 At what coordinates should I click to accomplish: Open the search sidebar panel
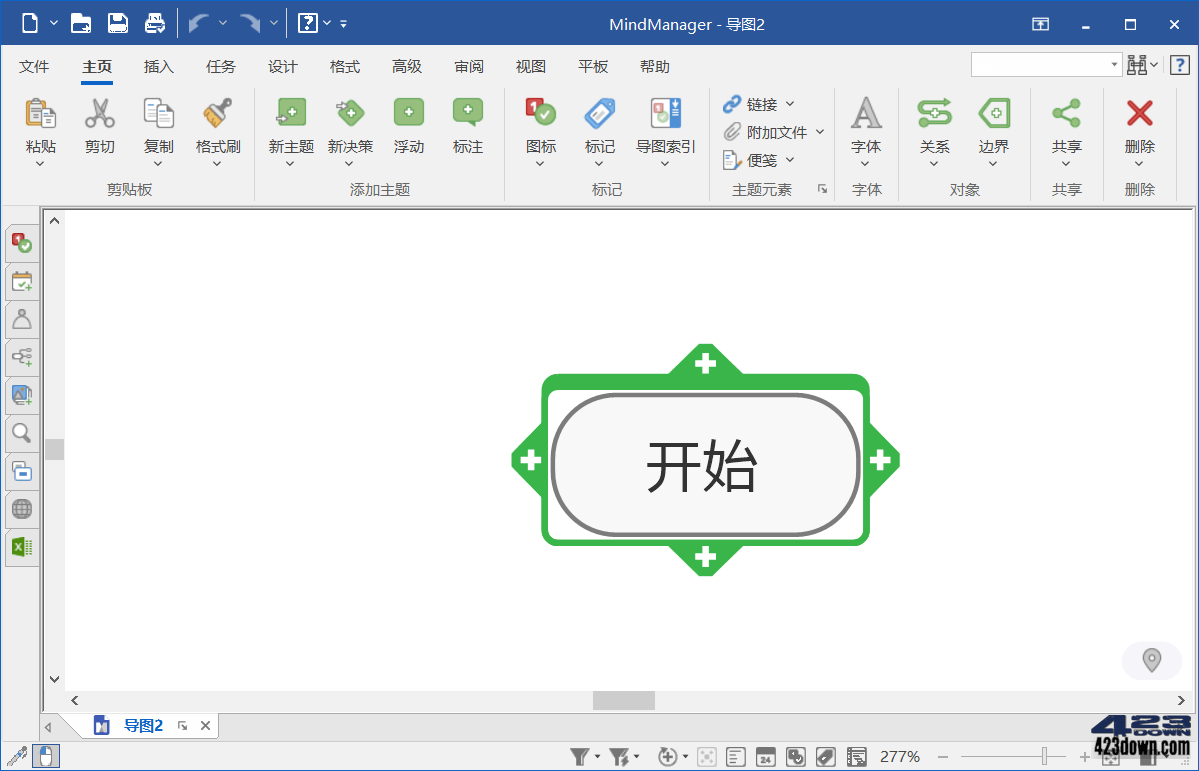point(21,433)
